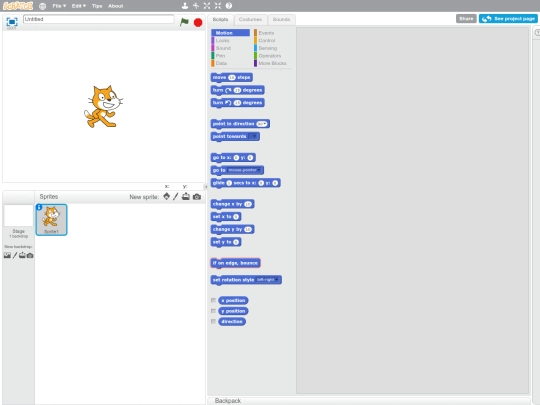Expand the Backpack panel
The image size is (540, 405).
coord(228,401)
